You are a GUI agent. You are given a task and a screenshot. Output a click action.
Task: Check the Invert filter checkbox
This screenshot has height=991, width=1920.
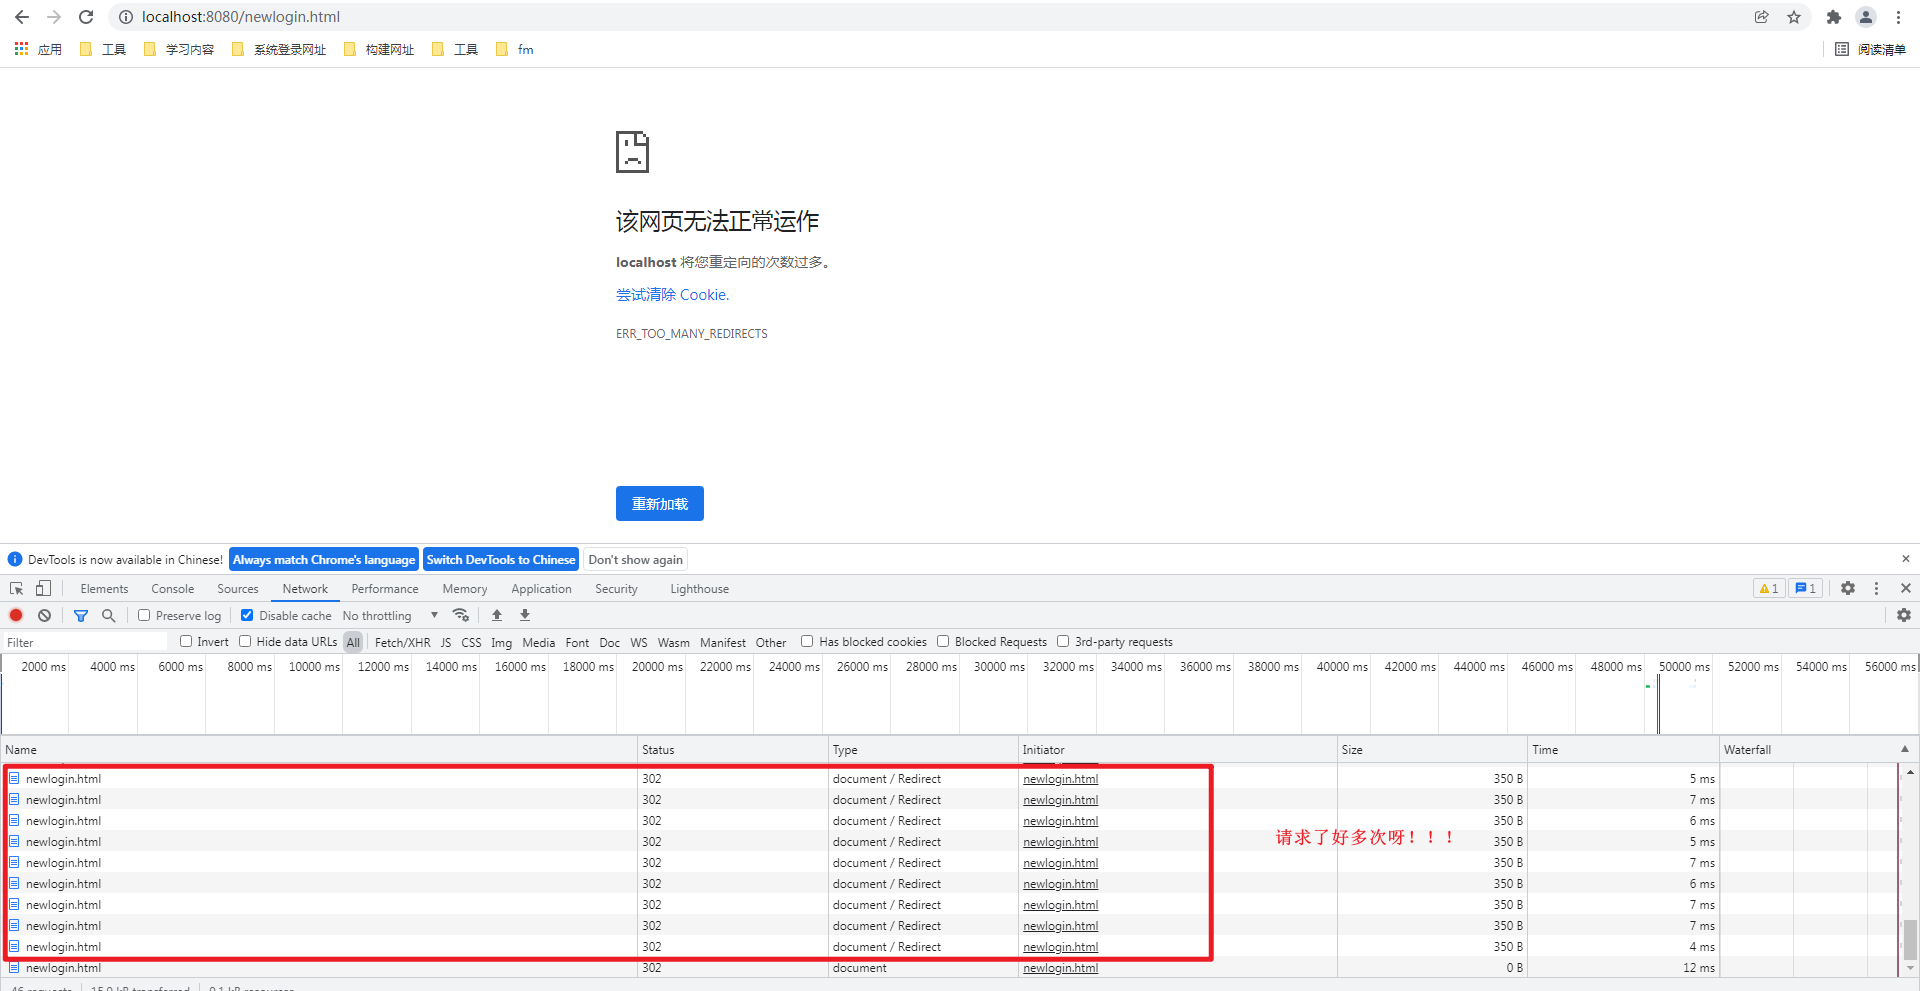click(186, 641)
